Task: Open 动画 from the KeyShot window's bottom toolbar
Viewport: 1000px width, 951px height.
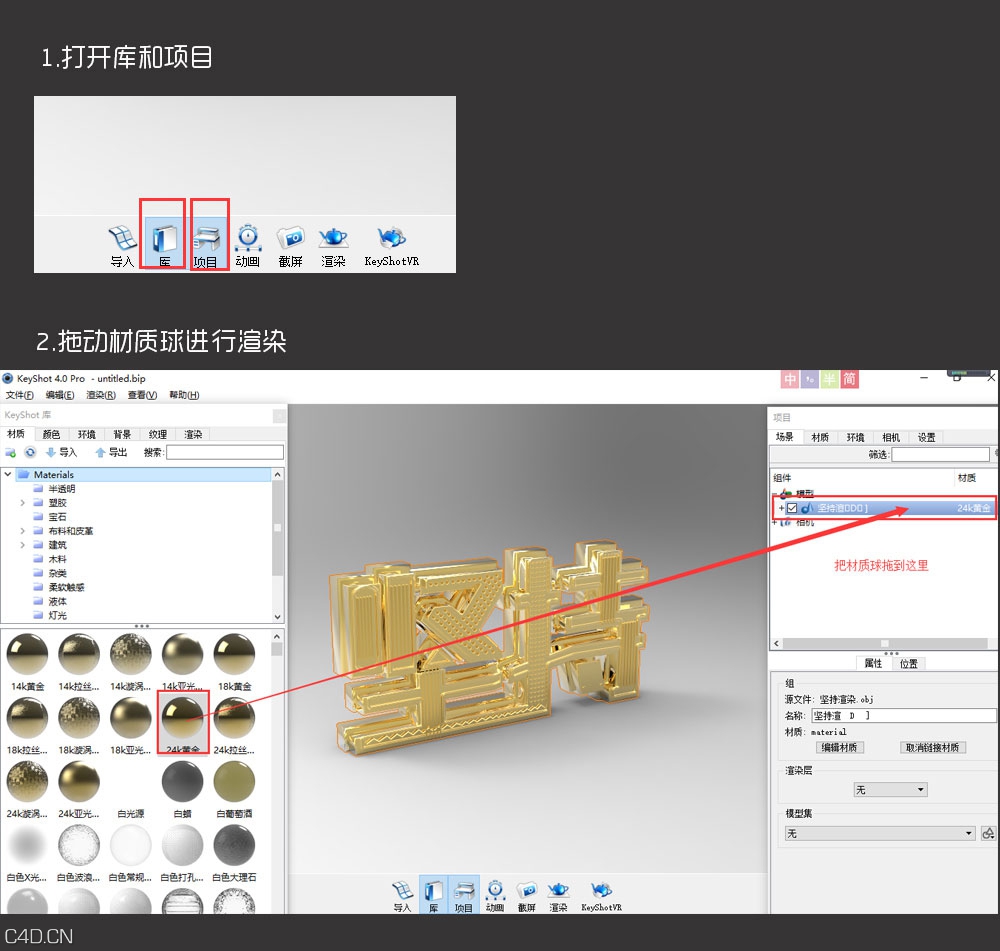Action: click(496, 896)
